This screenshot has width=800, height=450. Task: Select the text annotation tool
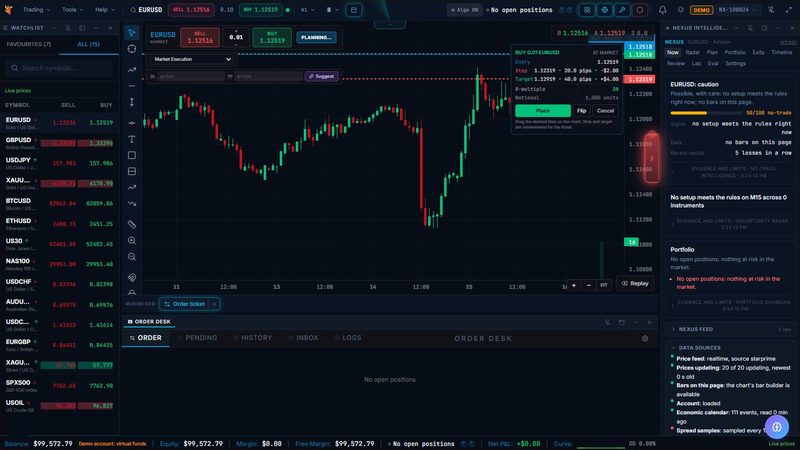(132, 139)
